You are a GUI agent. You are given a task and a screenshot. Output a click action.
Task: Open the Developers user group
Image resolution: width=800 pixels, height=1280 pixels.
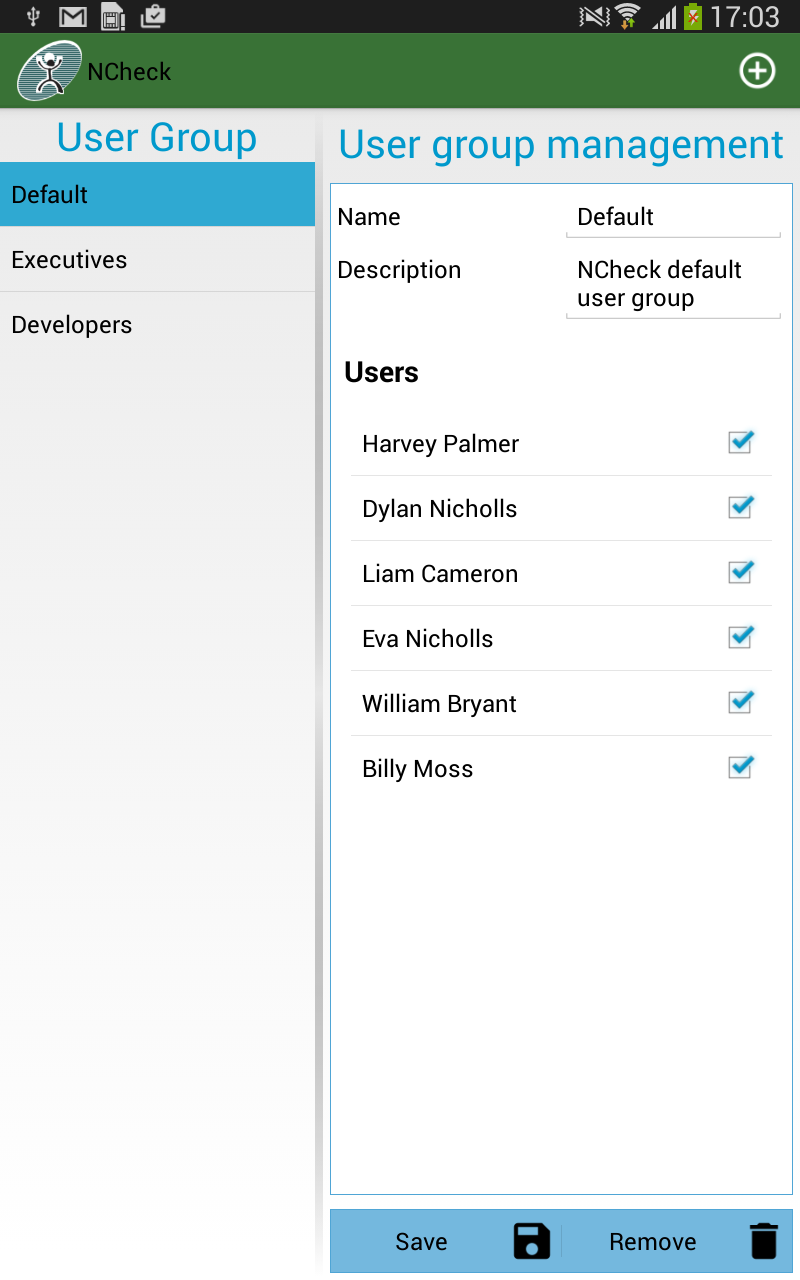pos(157,325)
